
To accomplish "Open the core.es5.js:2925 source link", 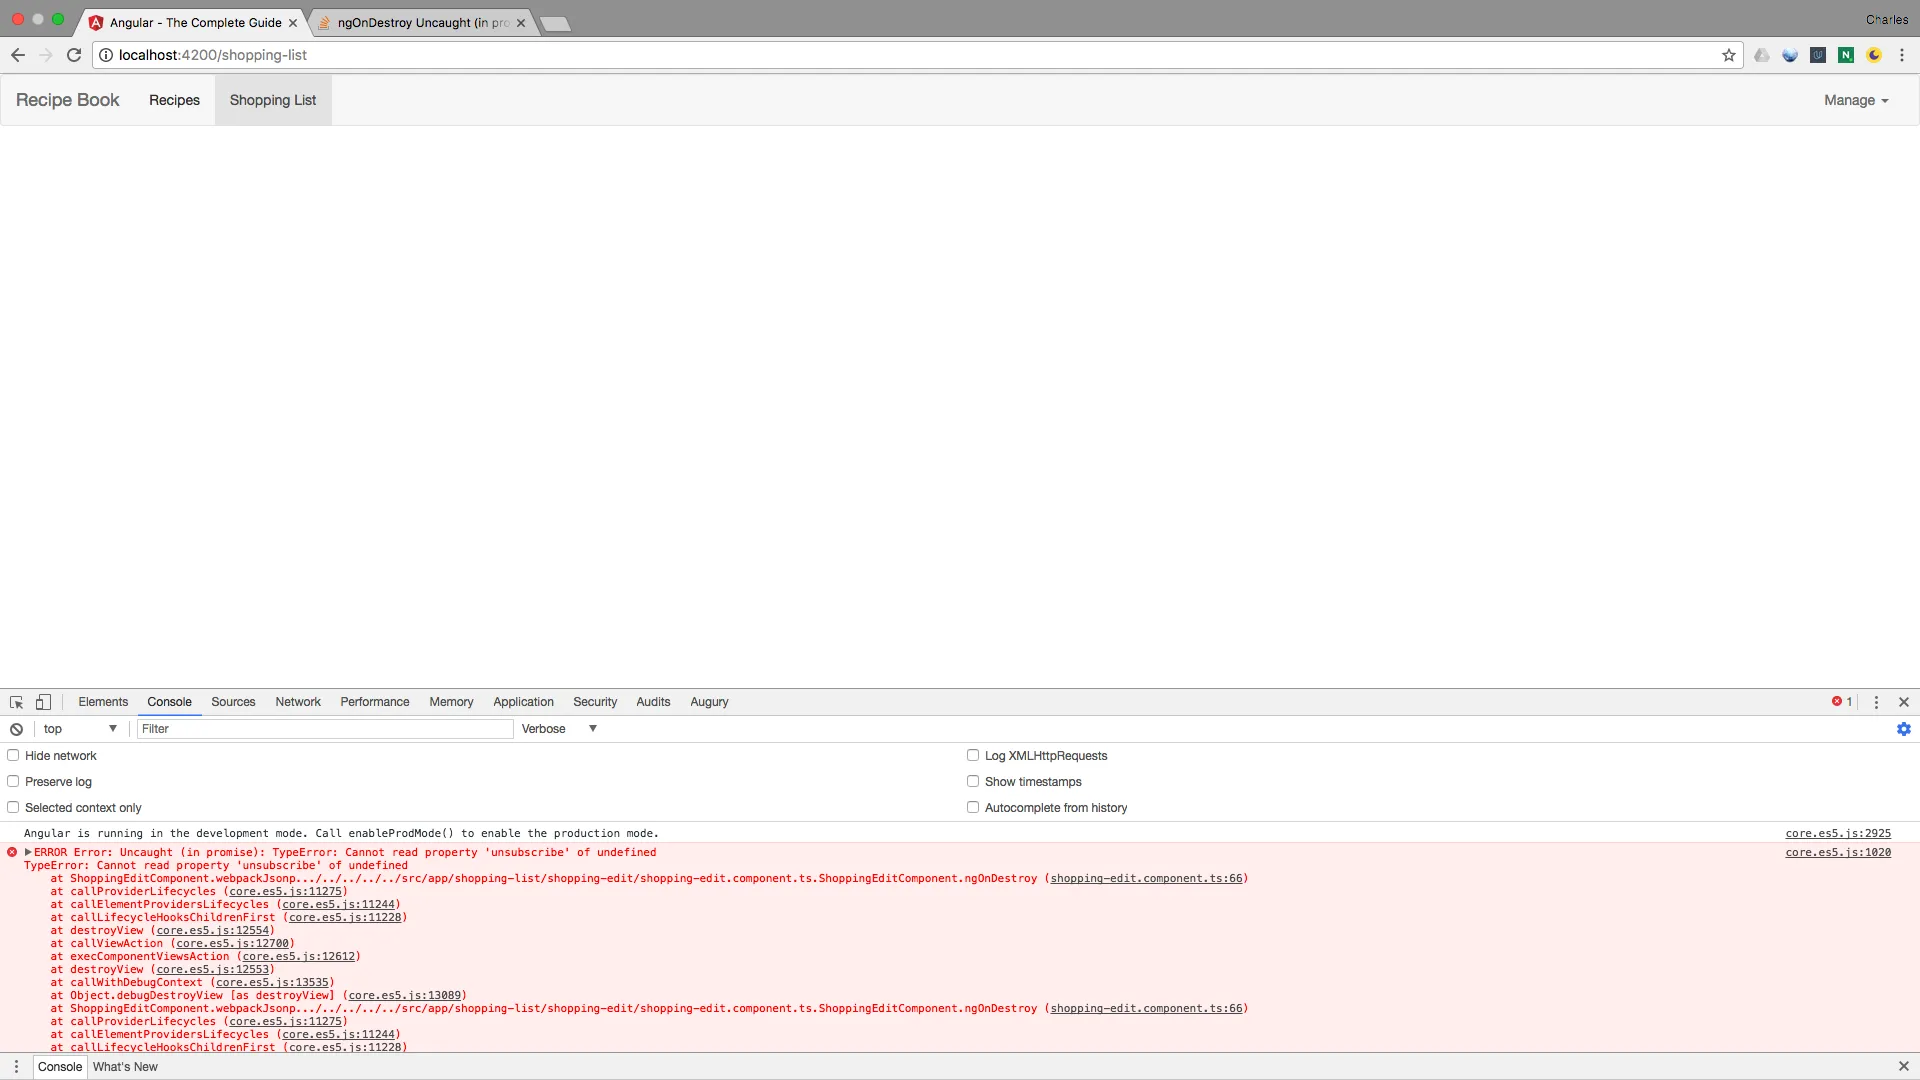I will point(1837,833).
